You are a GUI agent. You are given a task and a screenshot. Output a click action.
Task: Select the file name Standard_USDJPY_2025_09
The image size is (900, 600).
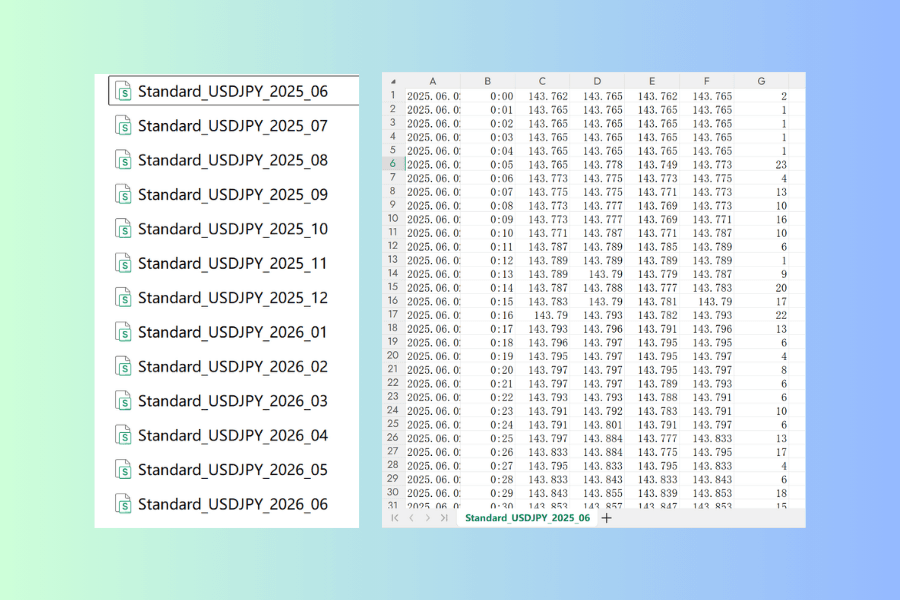(233, 195)
